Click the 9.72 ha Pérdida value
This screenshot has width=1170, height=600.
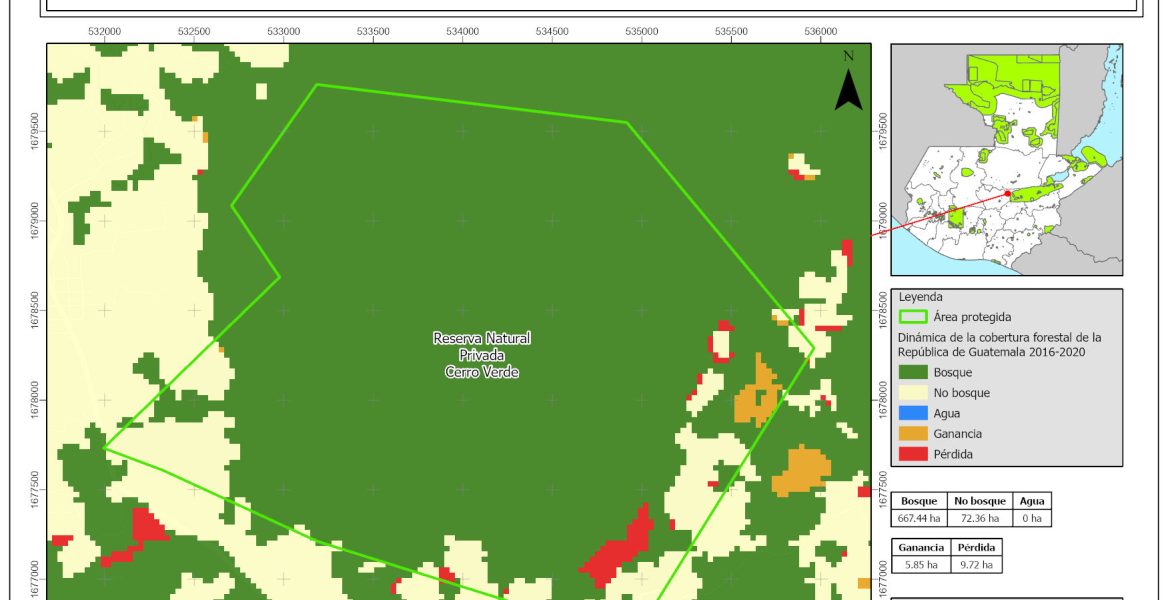click(x=973, y=564)
